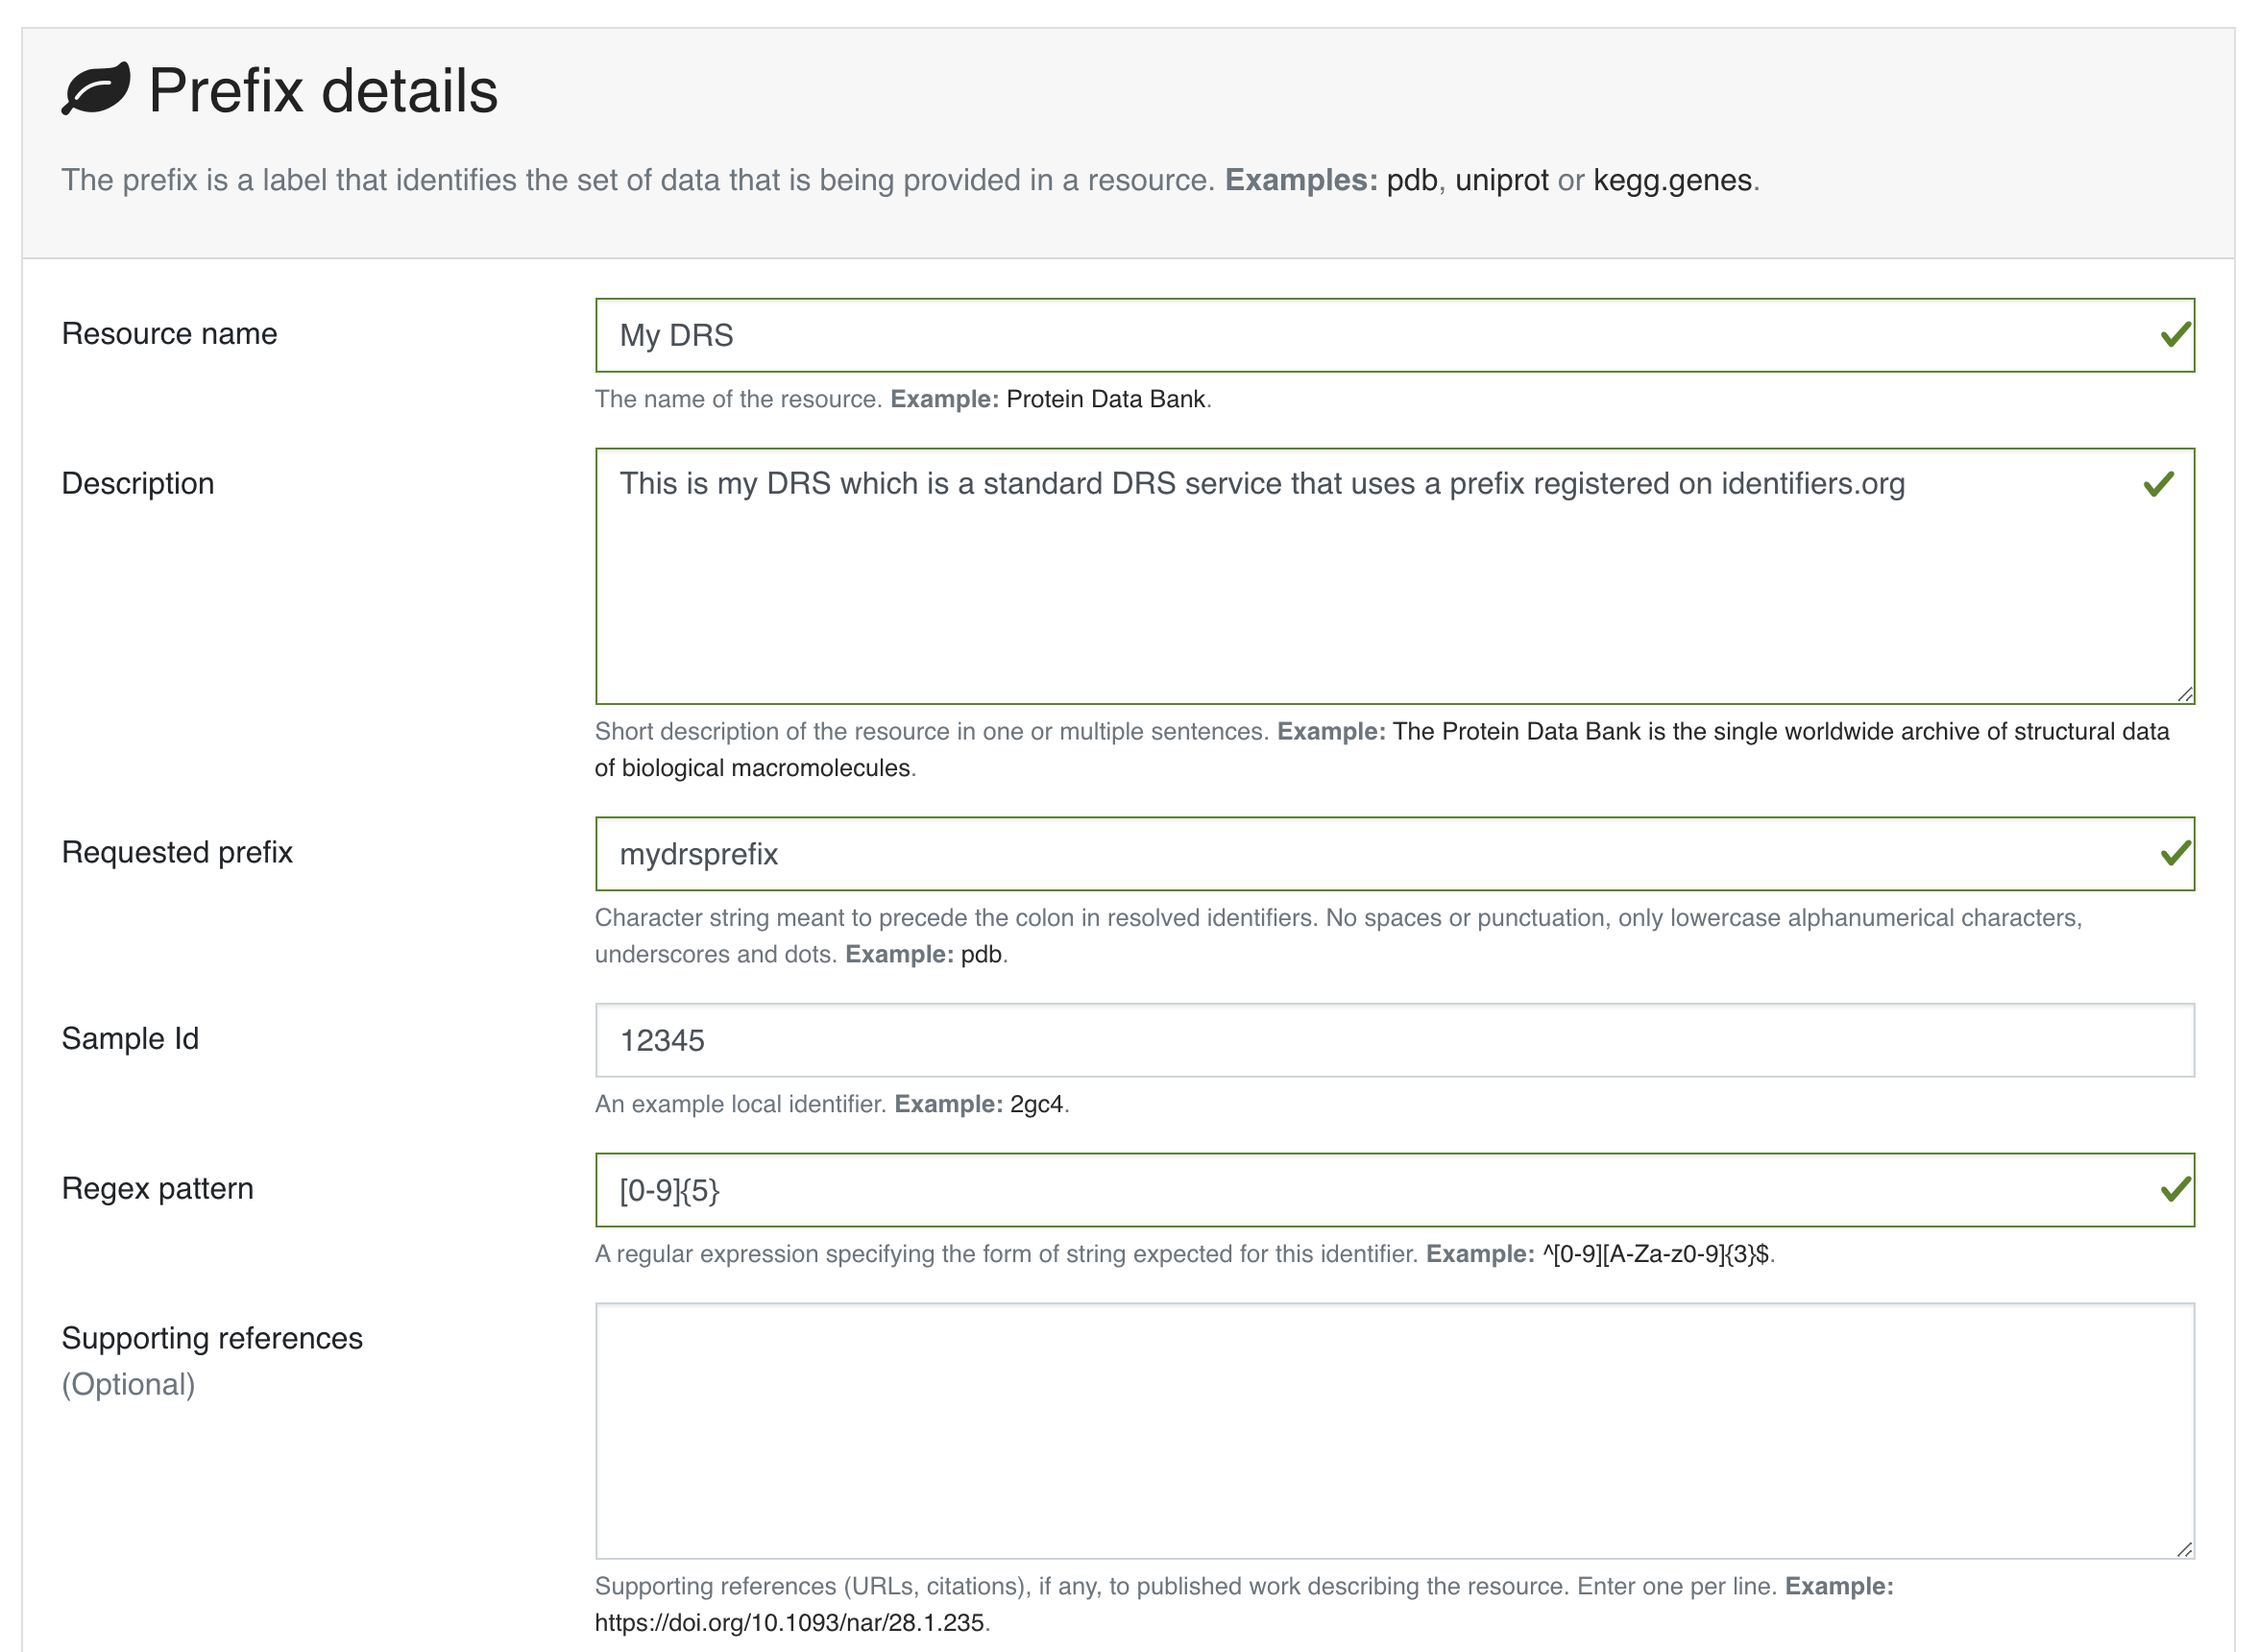Click the green checkmark in Resource name field
Screen dimensions: 2259x1652
click(x=2174, y=335)
